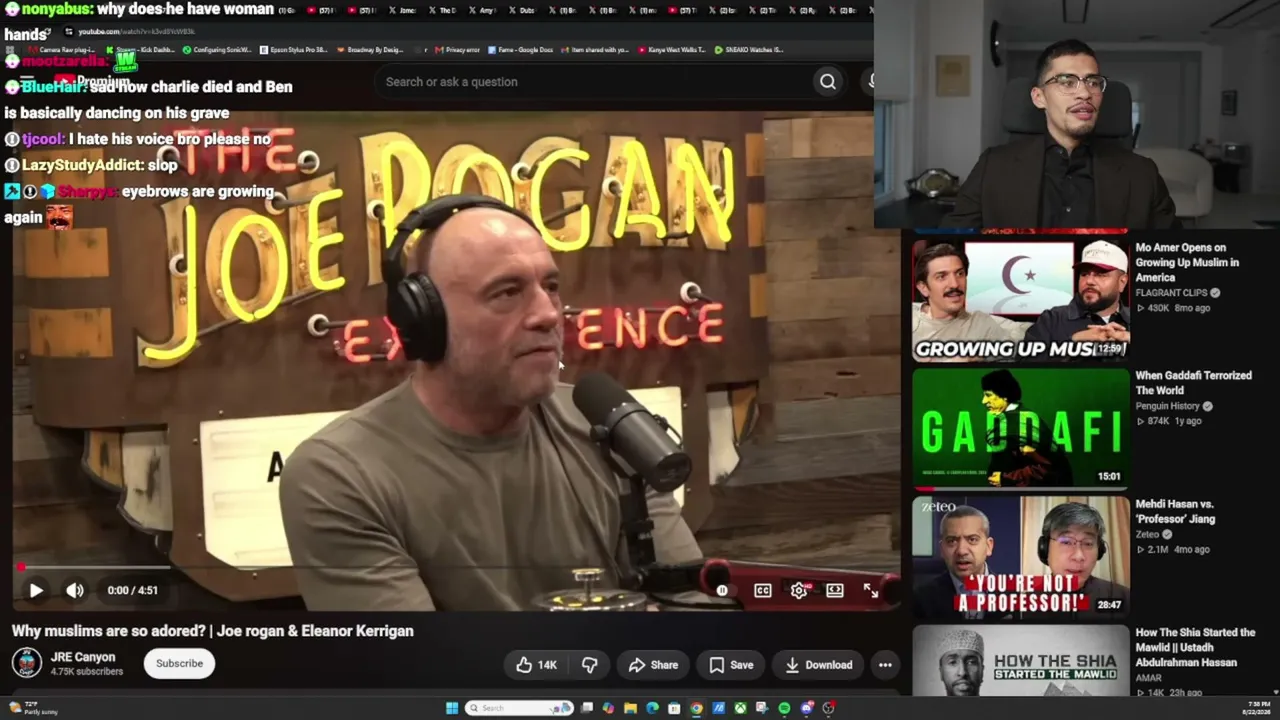Open the 'Item shared with yo...' bookmark
Viewport: 1280px width, 720px height.
click(x=594, y=49)
